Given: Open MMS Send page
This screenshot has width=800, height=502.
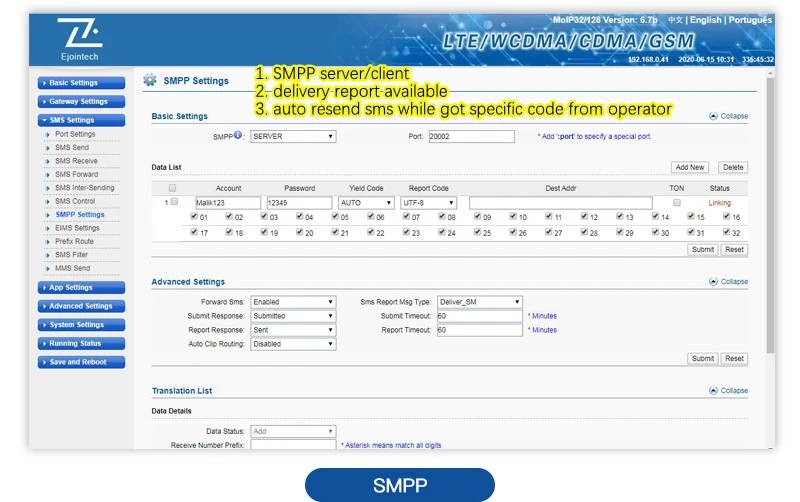Looking at the screenshot, I should coord(72,268).
